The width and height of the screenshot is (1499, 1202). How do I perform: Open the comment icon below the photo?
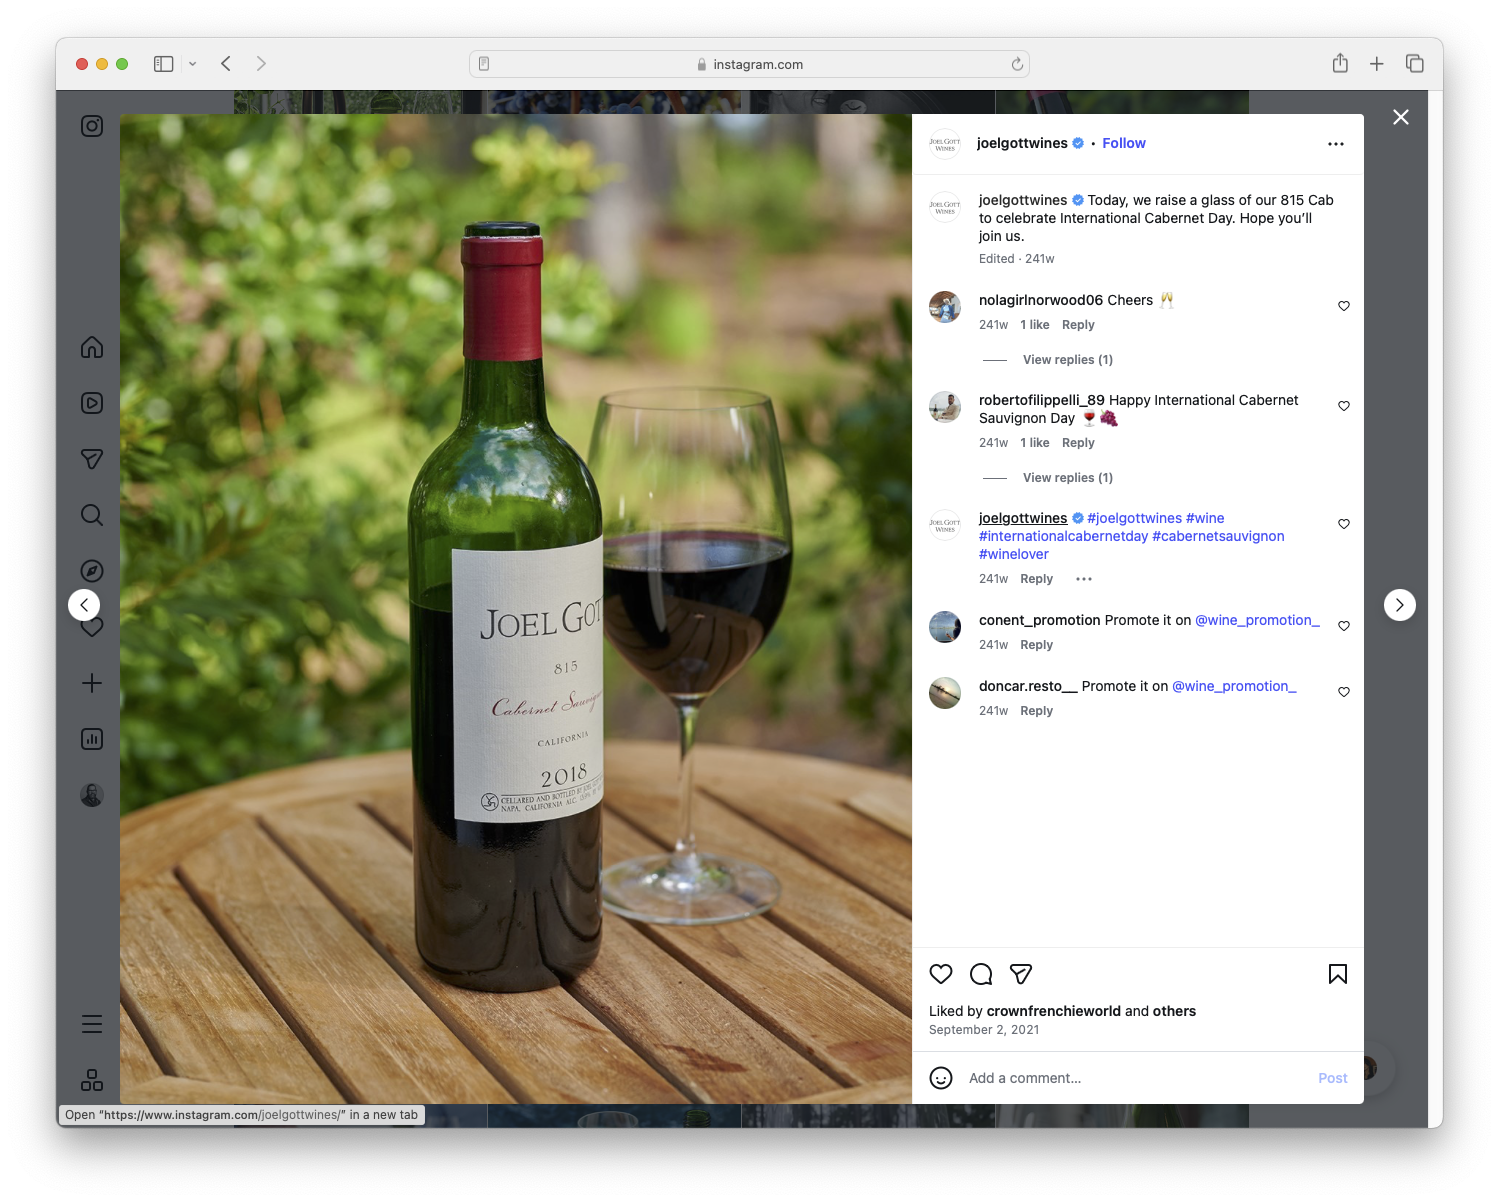pyautogui.click(x=980, y=973)
